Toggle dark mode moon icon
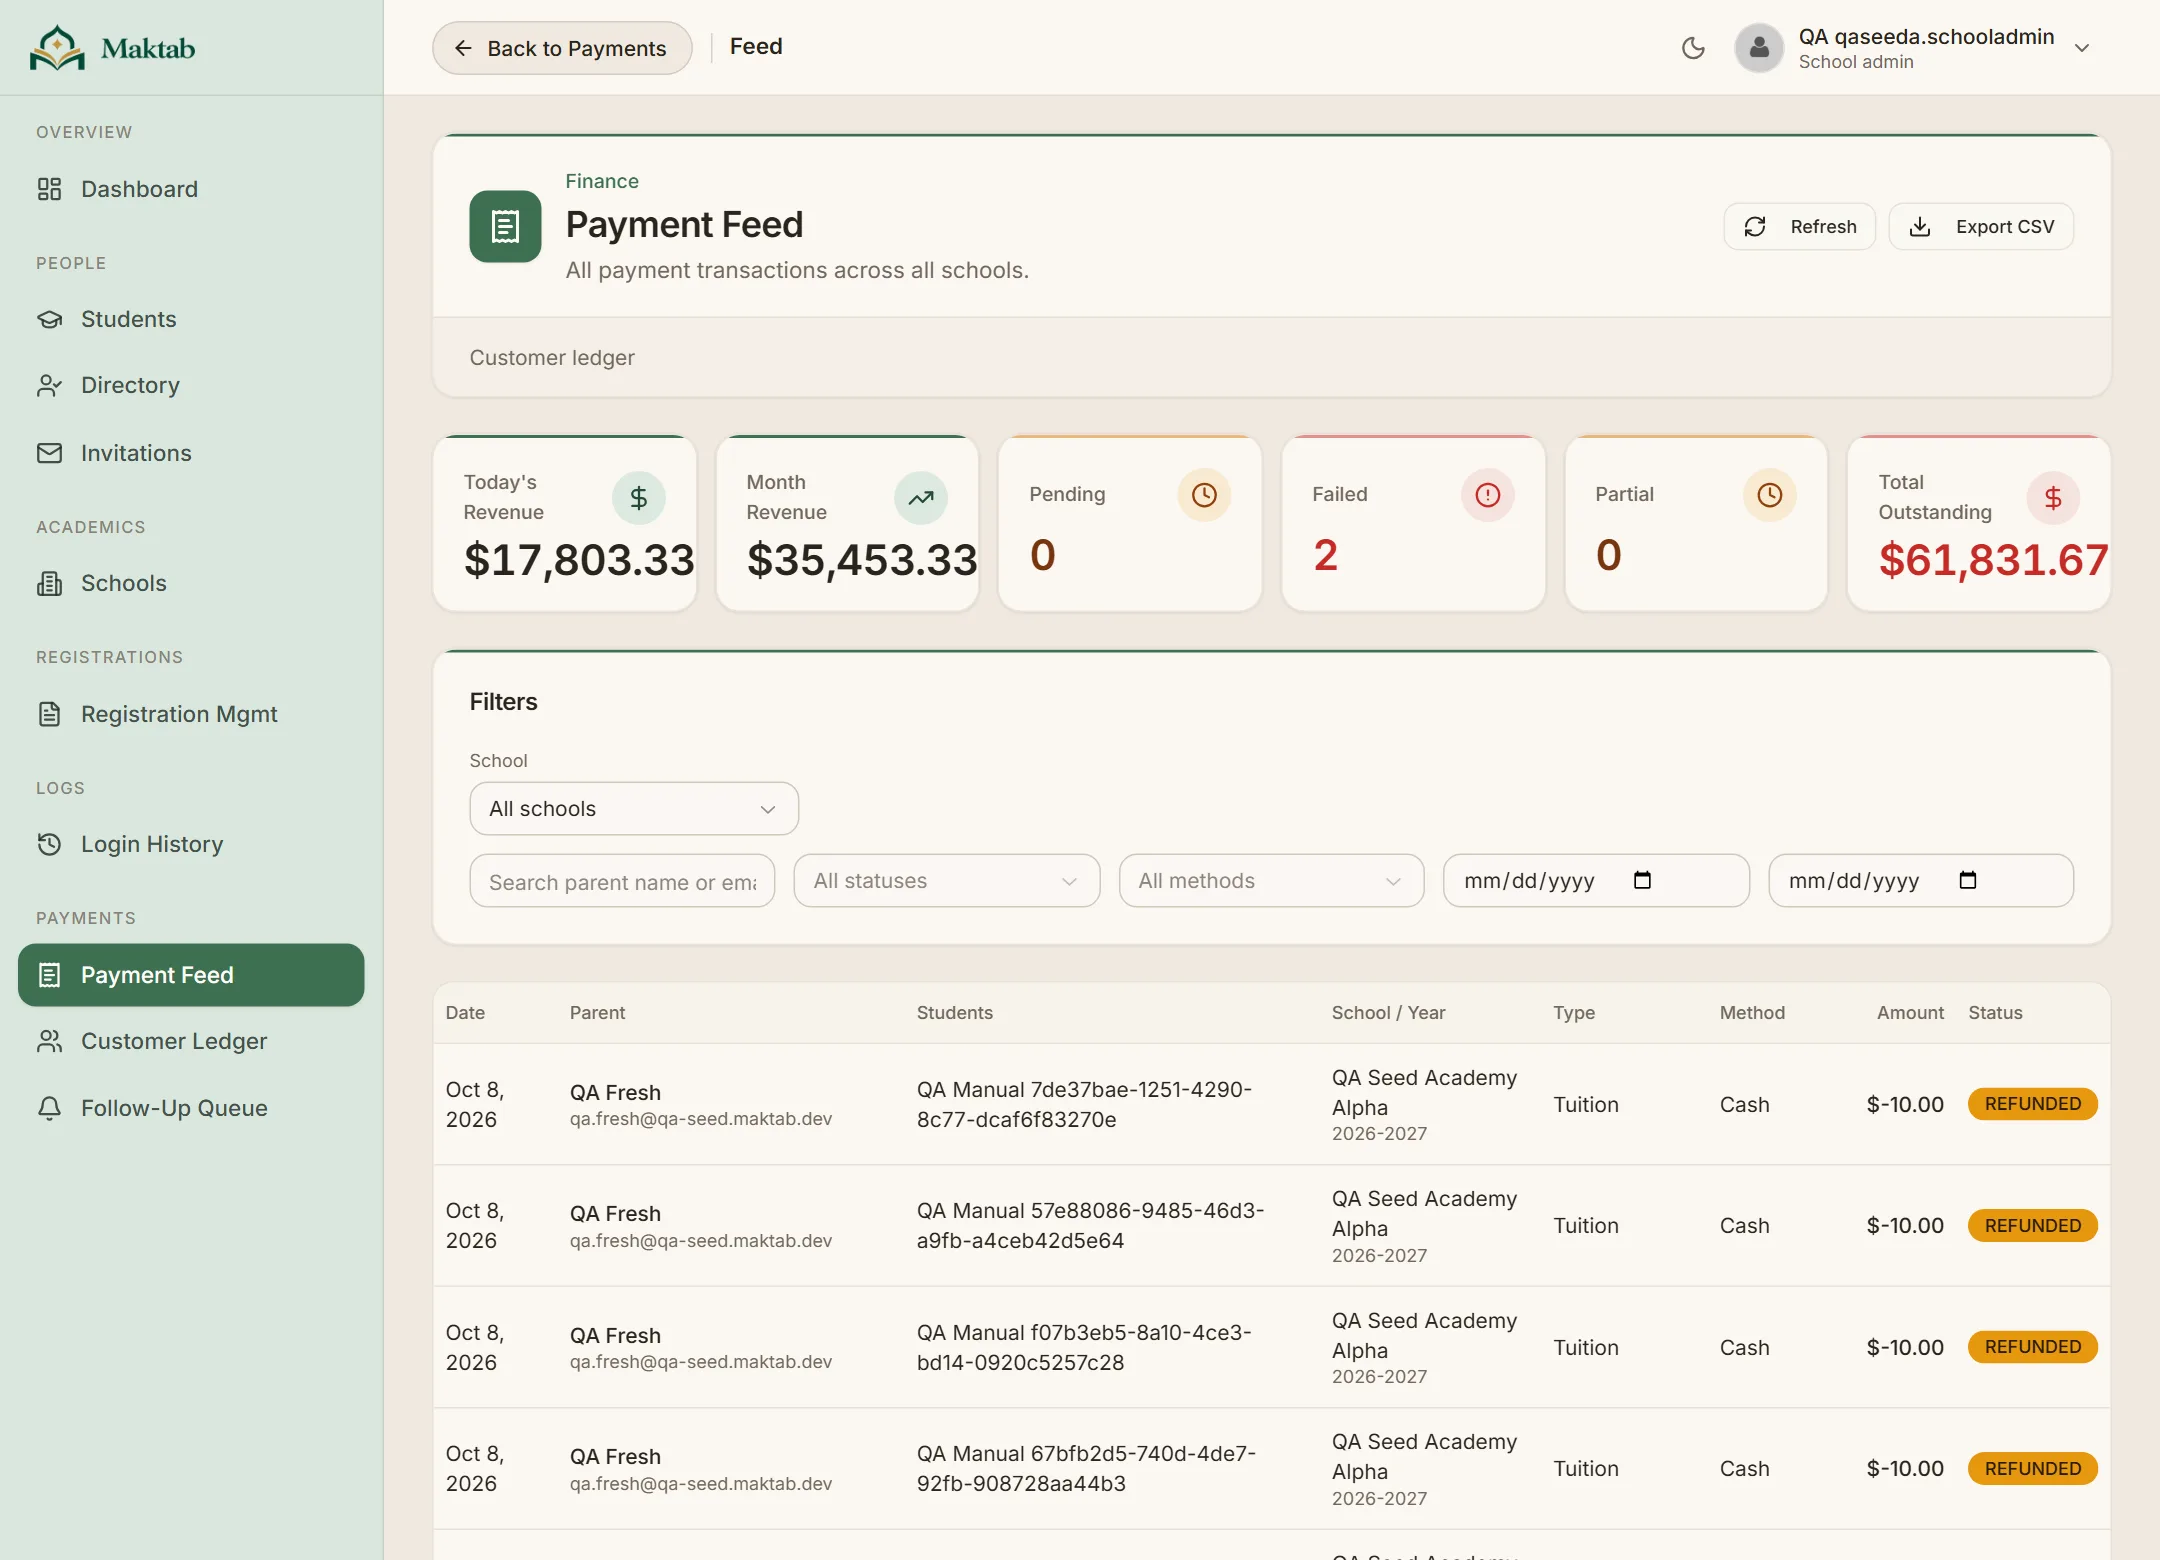 (1693, 48)
